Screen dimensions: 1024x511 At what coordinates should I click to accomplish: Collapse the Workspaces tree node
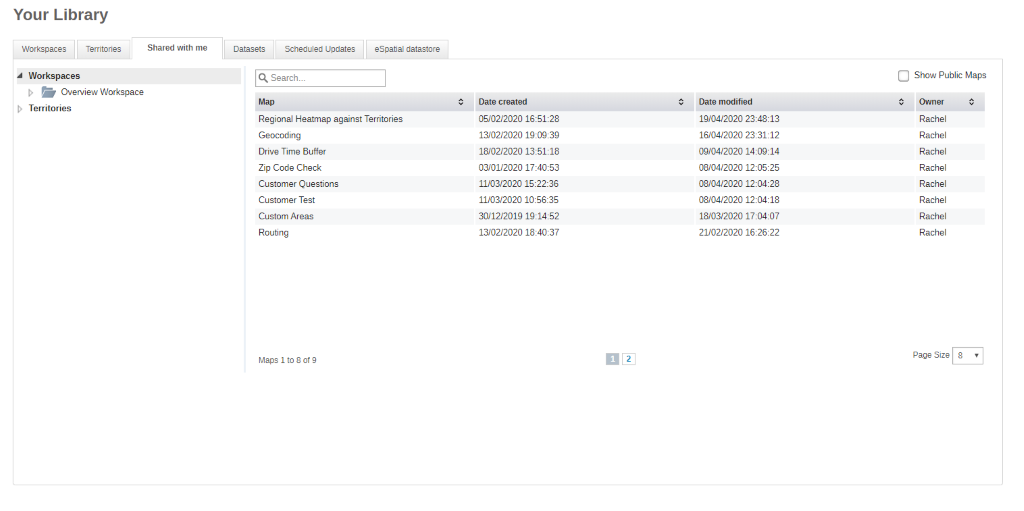20,76
